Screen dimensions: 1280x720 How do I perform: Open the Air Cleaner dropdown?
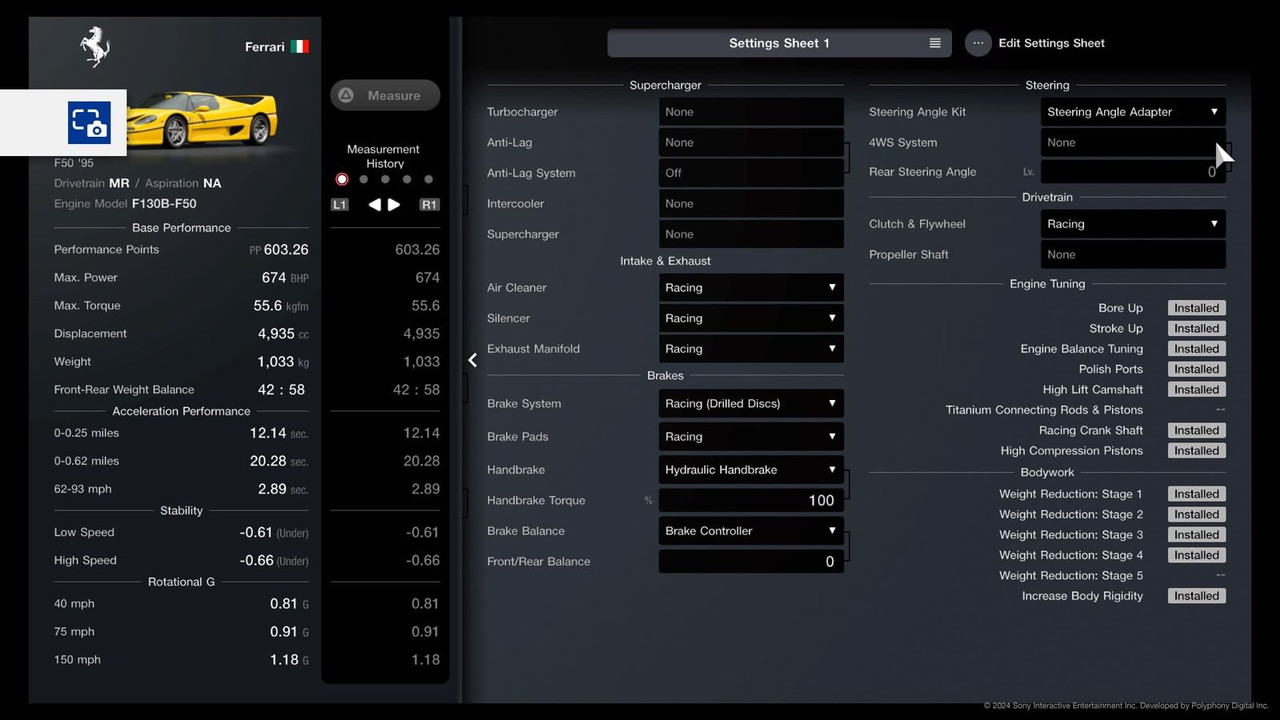(751, 288)
